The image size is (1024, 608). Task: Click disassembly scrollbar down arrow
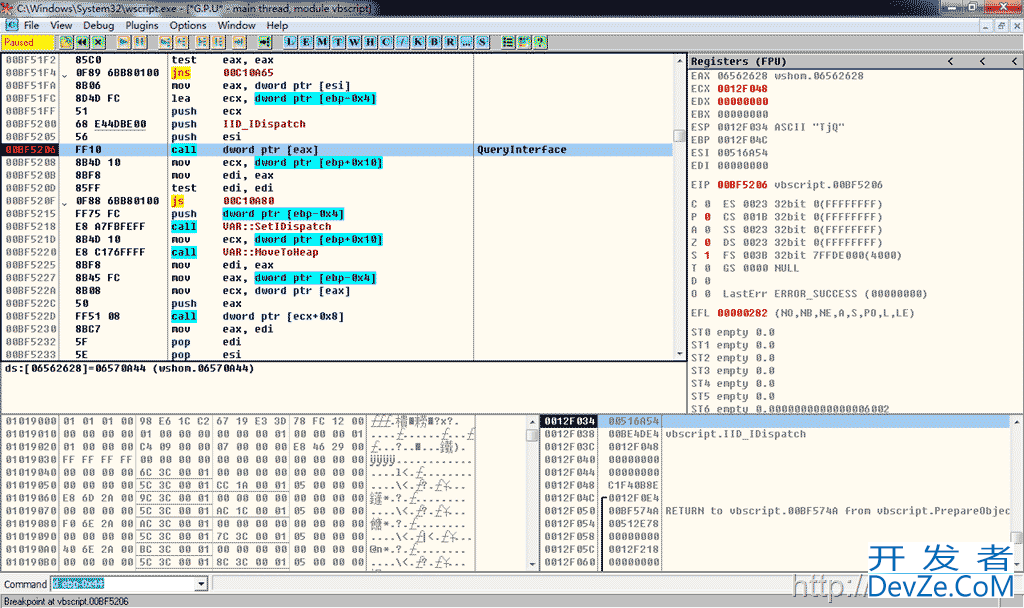(x=680, y=354)
